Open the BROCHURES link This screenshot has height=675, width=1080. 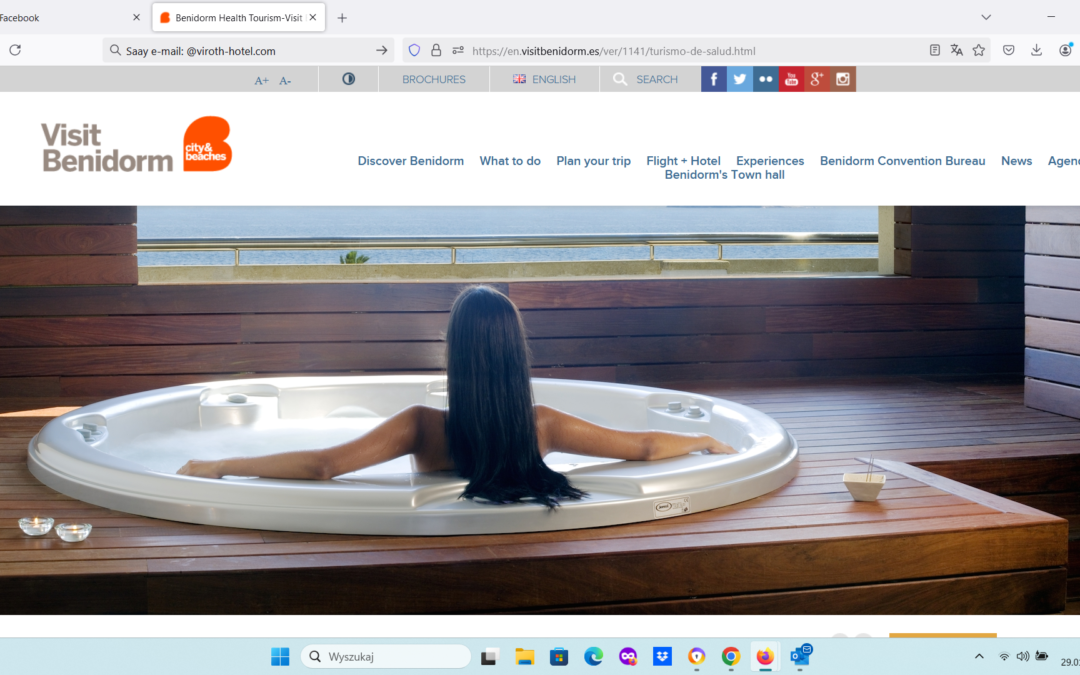point(433,80)
